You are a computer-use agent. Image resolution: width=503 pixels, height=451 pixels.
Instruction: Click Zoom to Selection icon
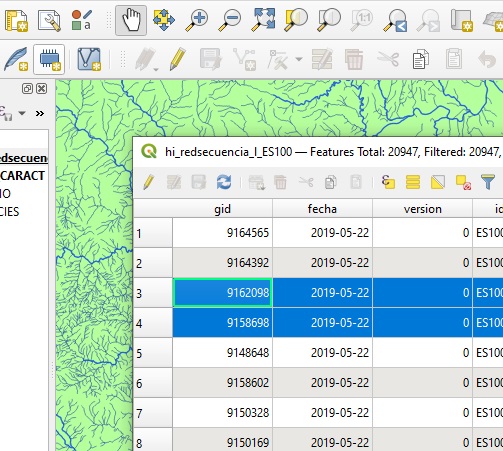[296, 21]
